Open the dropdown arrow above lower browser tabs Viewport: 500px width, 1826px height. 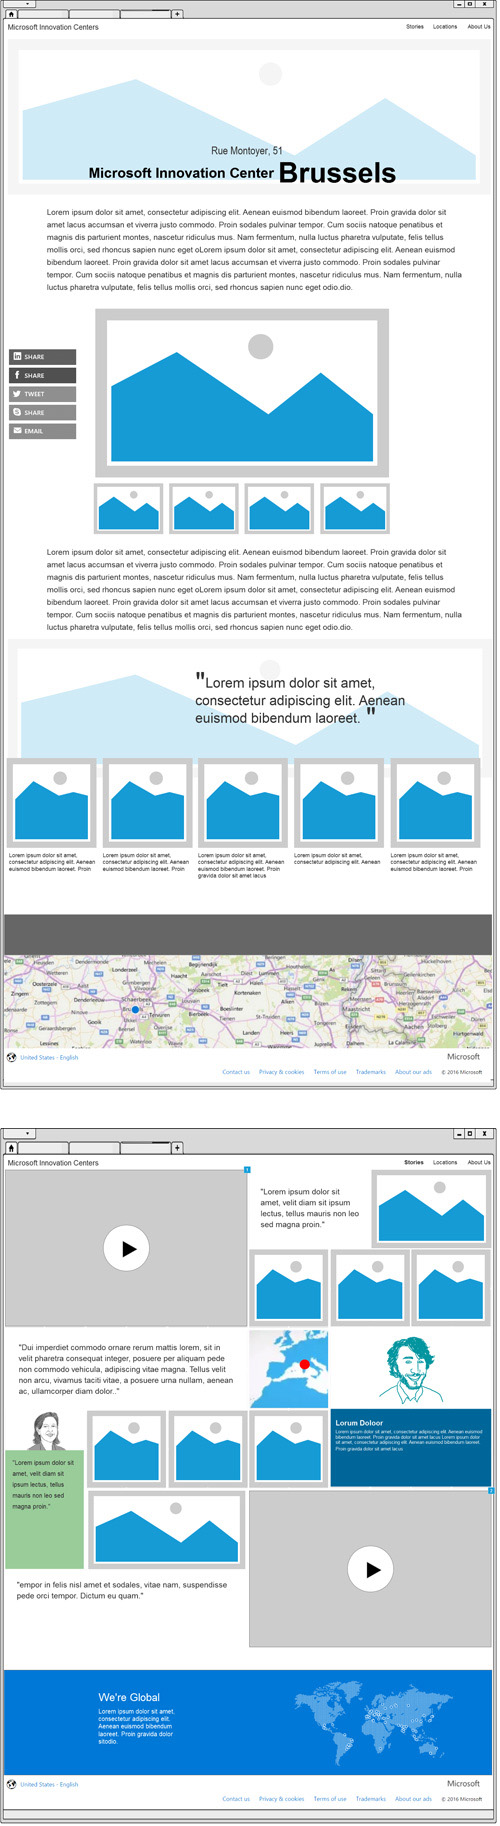coord(27,1134)
